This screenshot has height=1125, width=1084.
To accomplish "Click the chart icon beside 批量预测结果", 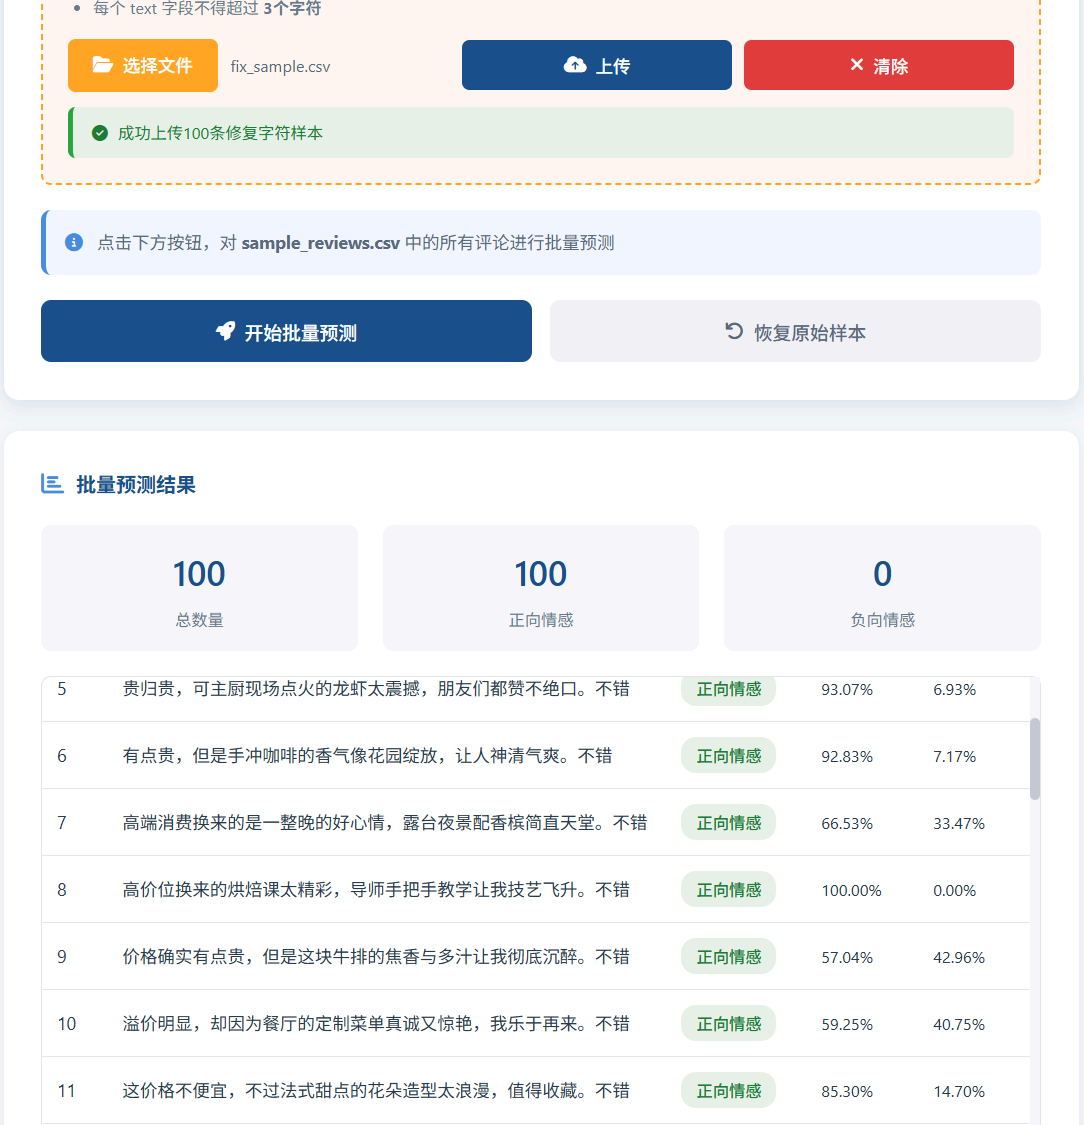I will point(52,484).
